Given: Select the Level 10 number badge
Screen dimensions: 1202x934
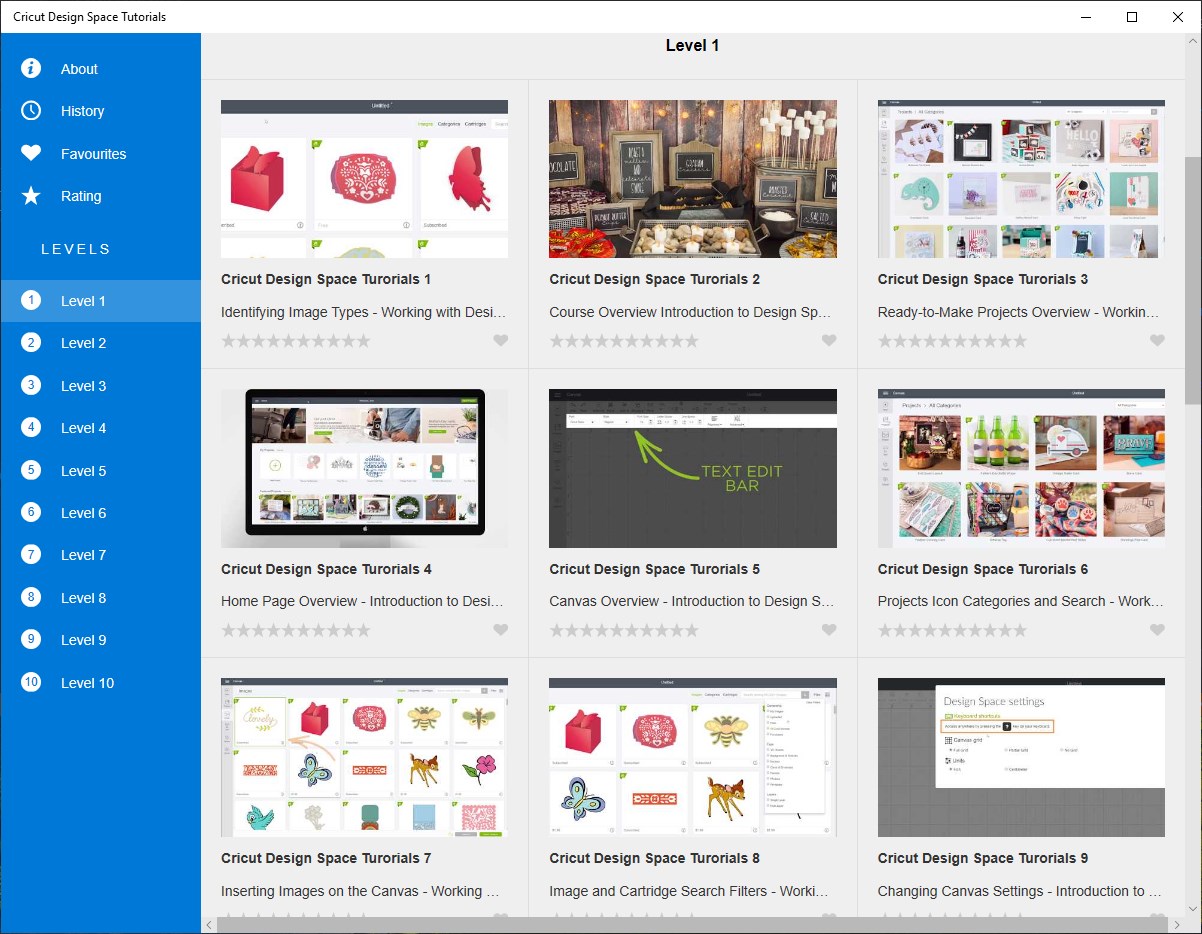Looking at the screenshot, I should point(31,682).
